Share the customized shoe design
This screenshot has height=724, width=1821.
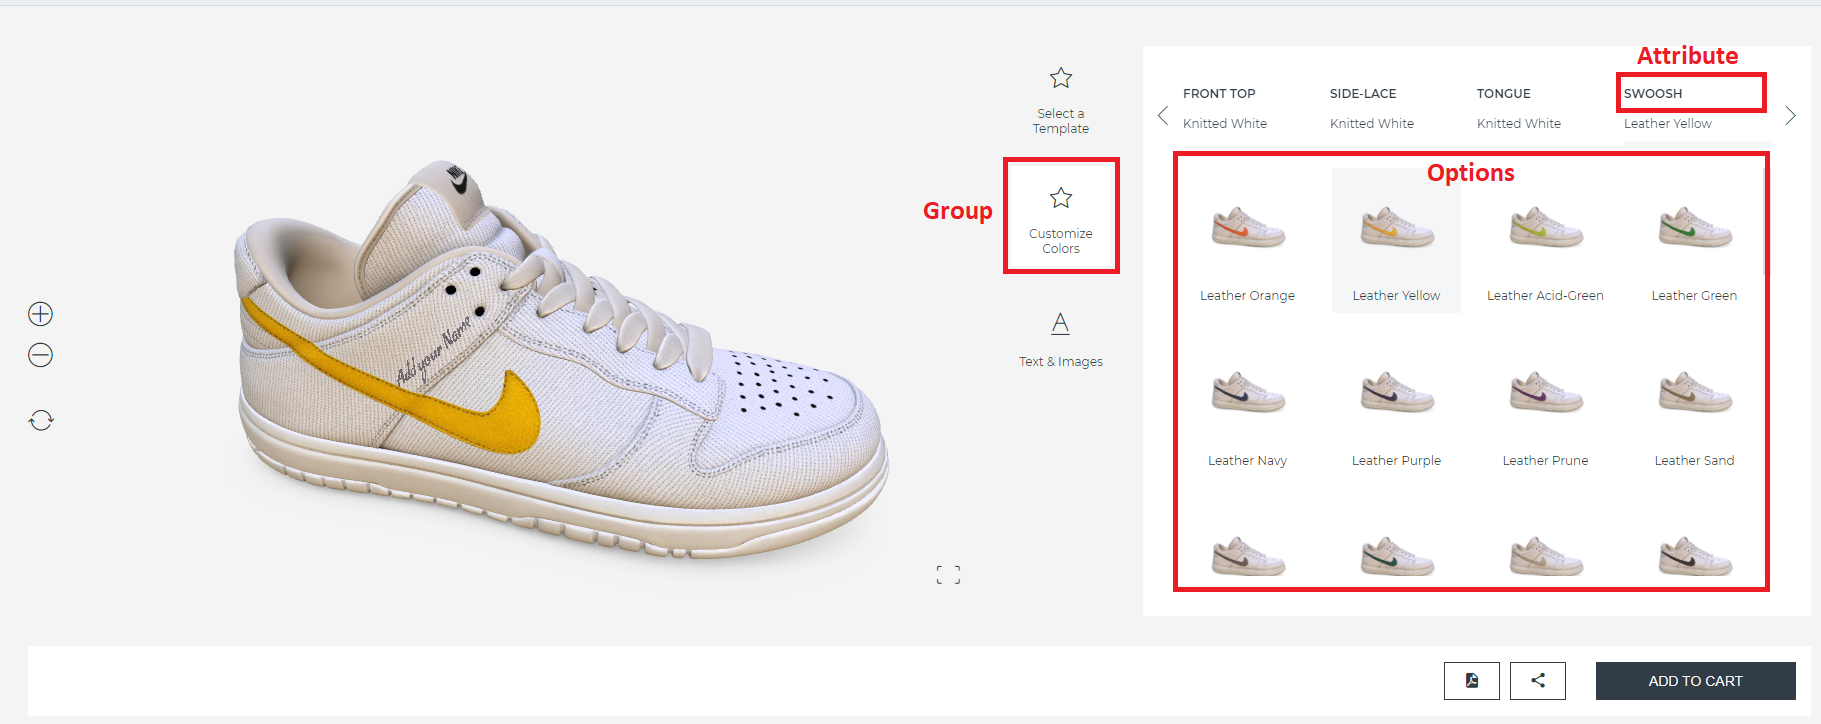pos(1538,681)
